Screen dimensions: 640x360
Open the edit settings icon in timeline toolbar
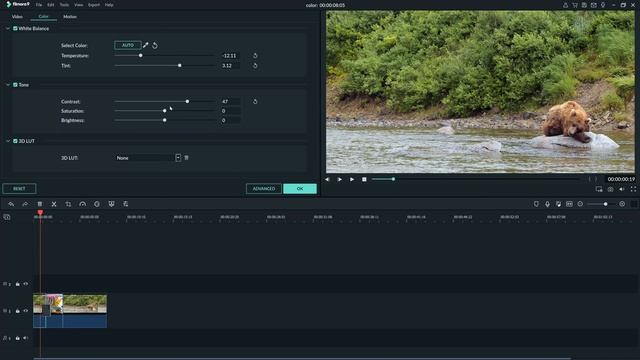pyautogui.click(x=126, y=204)
